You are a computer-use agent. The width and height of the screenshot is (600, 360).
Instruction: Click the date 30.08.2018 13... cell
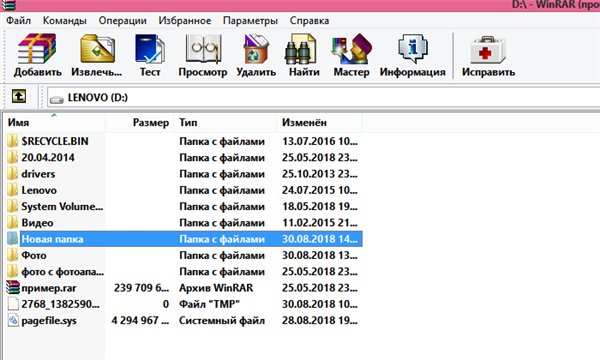coord(320,255)
